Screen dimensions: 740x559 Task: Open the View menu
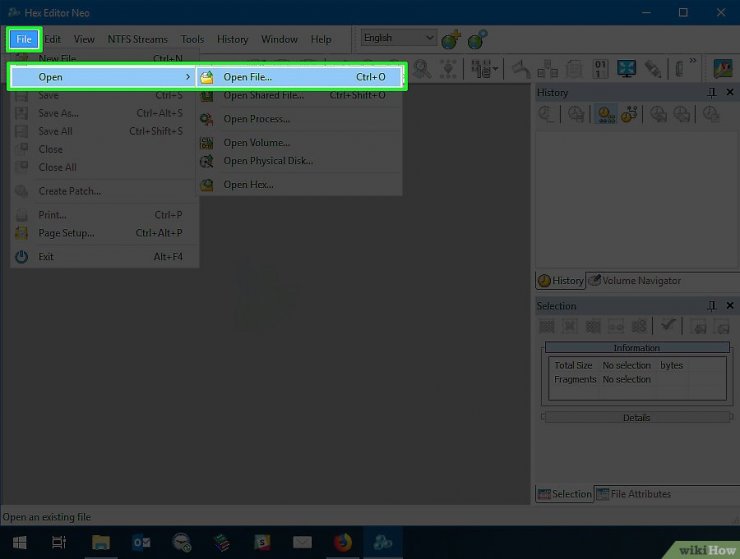[x=84, y=39]
